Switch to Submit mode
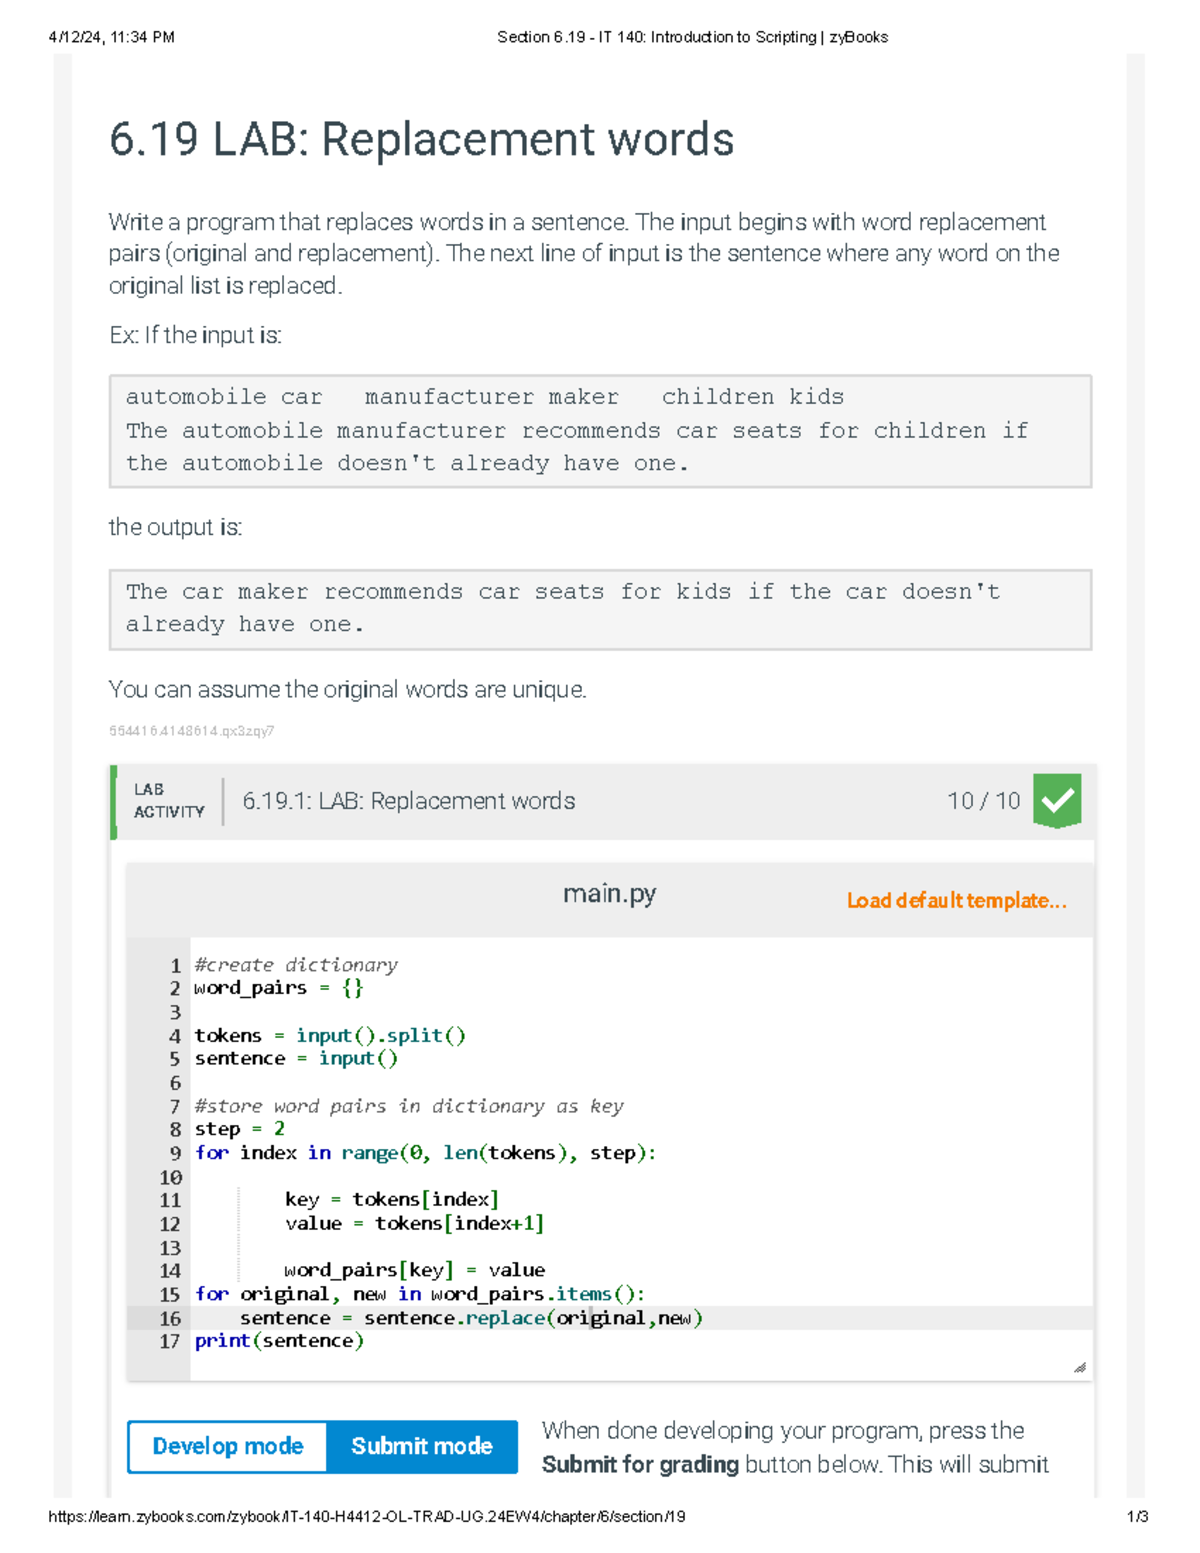 (421, 1446)
